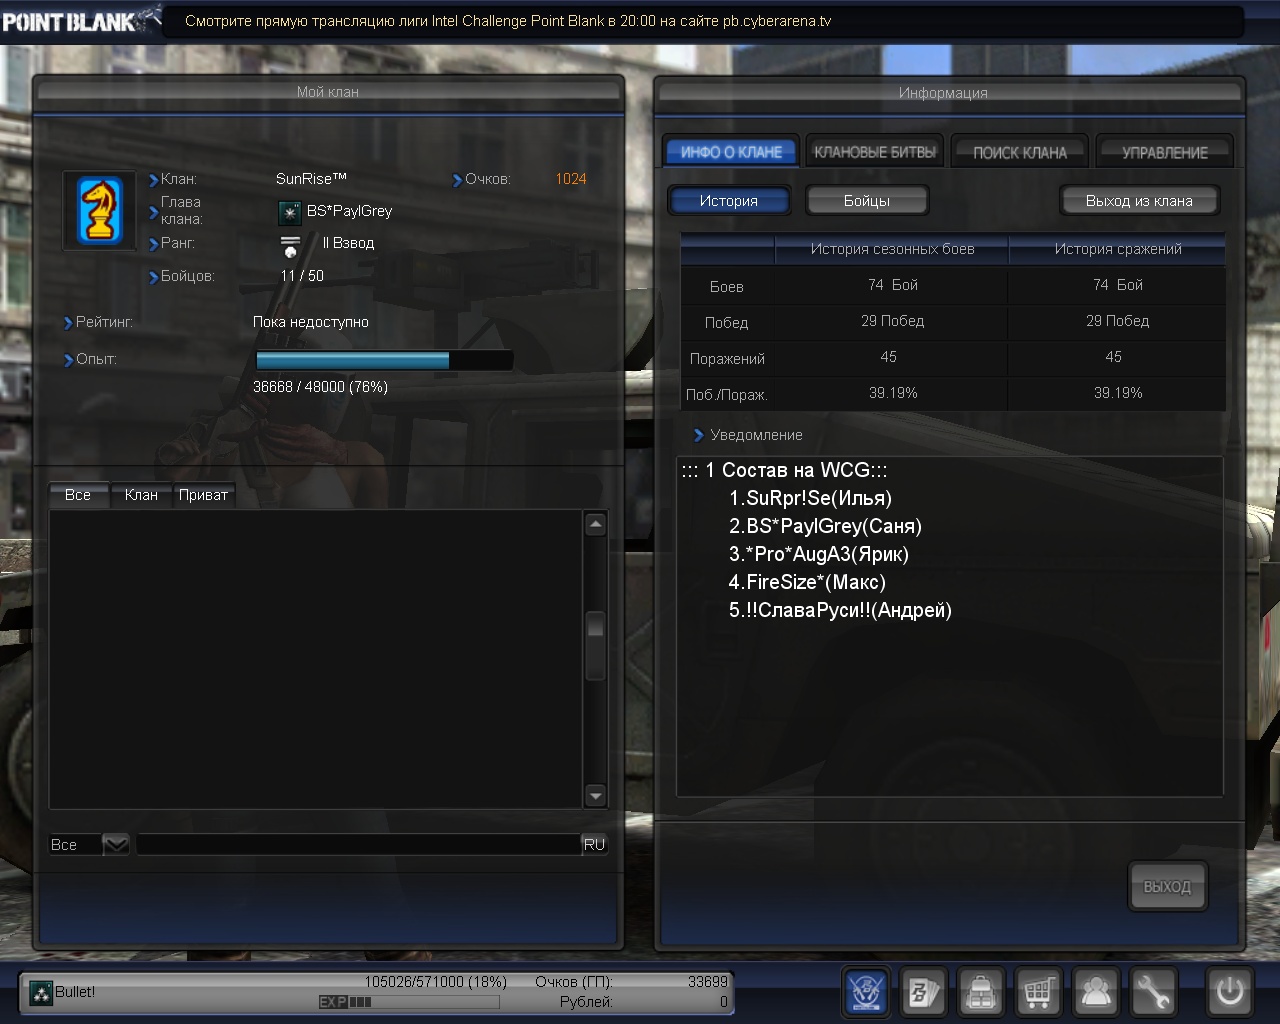Image resolution: width=1280 pixels, height=1024 pixels.
Task: Click the power quit icon
Action: click(1229, 992)
